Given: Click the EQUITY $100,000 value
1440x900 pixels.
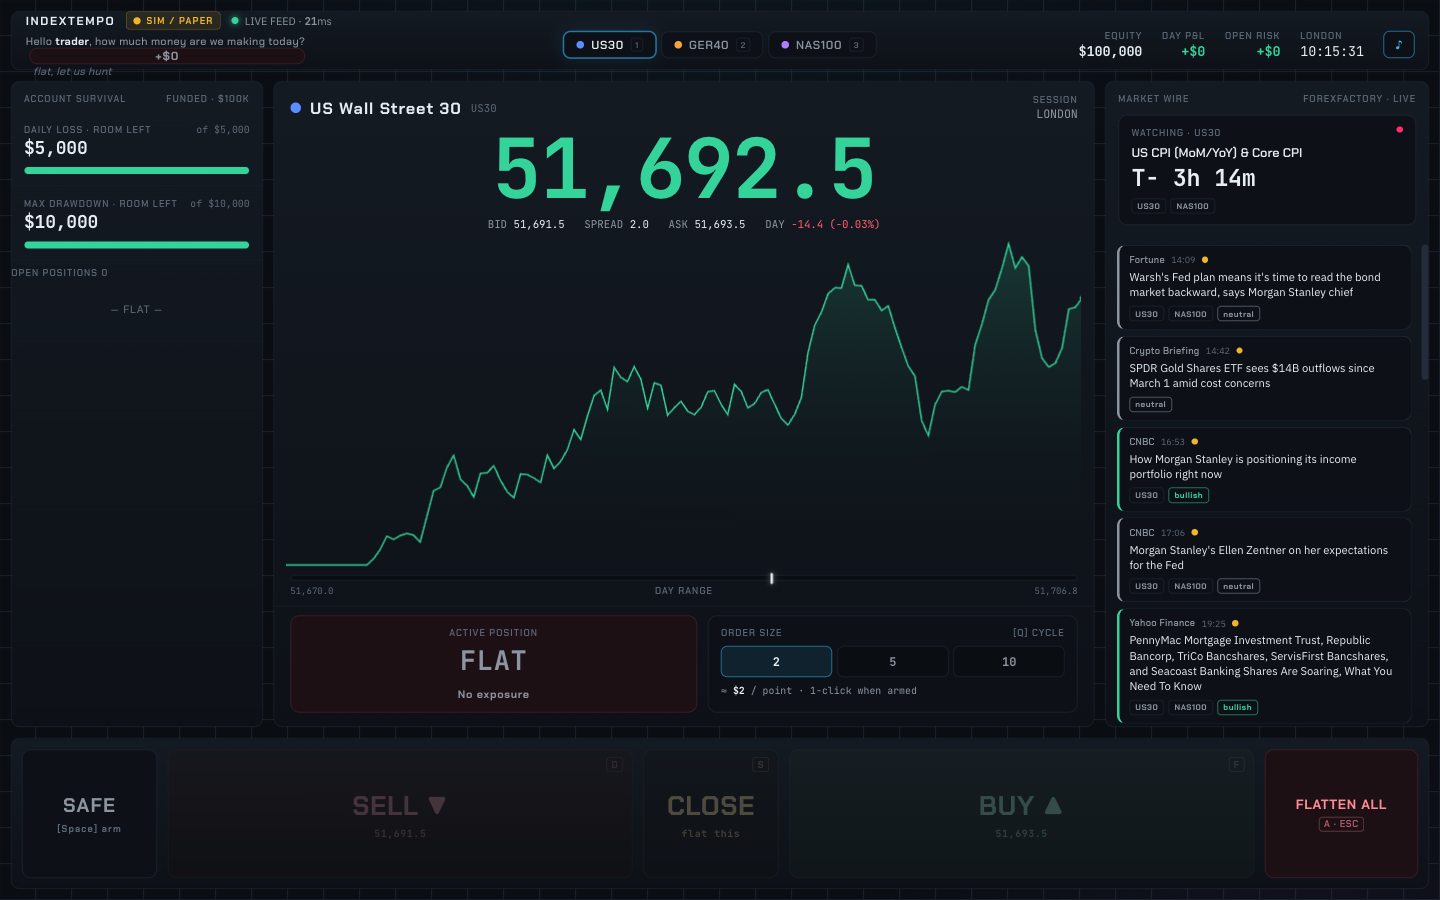Looking at the screenshot, I should coord(1110,52).
